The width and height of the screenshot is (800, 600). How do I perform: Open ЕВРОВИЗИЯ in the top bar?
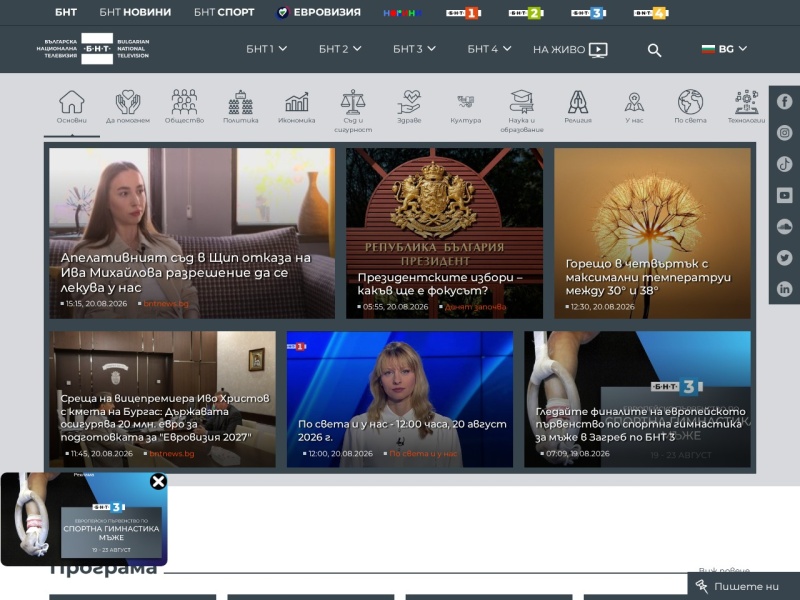point(318,12)
